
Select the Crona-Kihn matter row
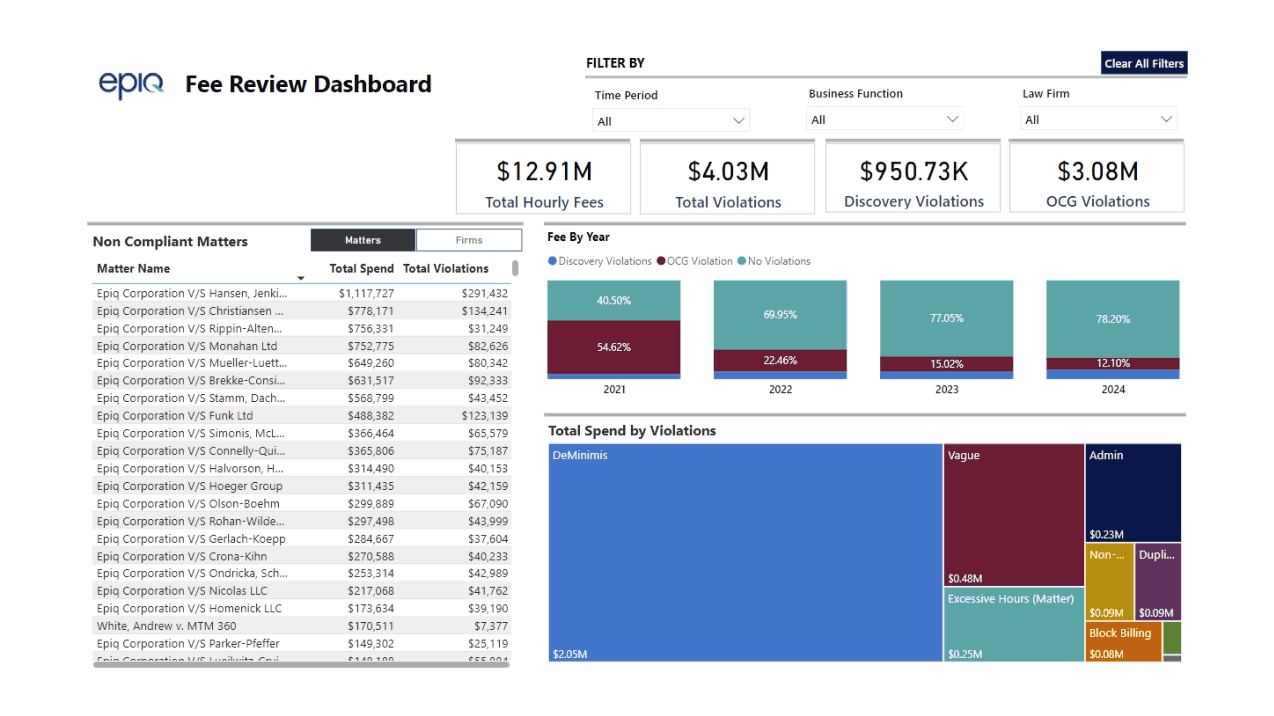click(301, 556)
